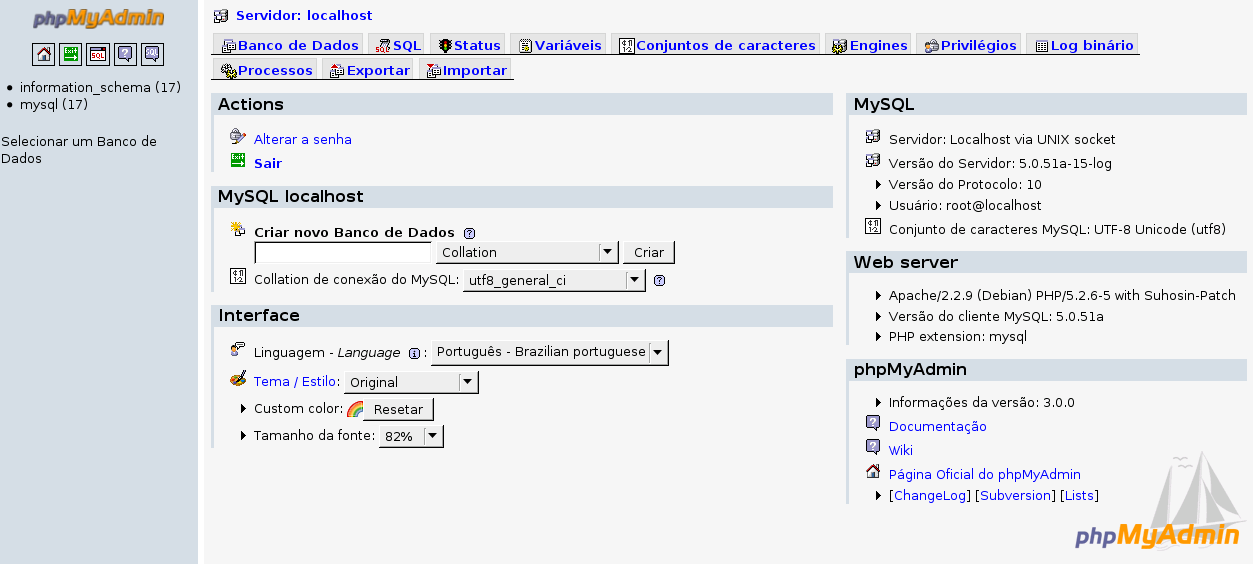Click the help icon after utf8_general_ci dropdown

point(659,281)
